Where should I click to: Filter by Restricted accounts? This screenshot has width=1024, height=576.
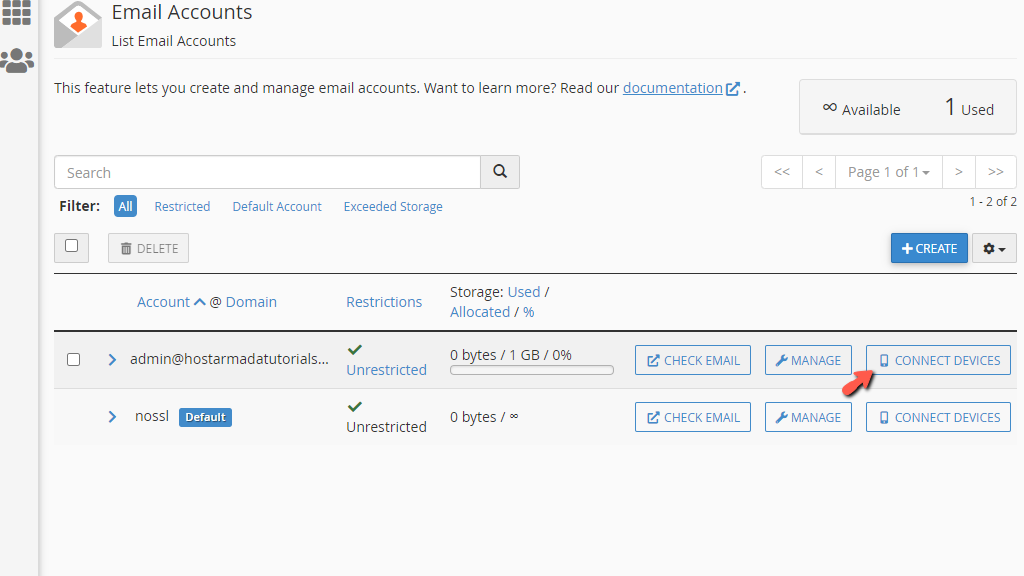[x=182, y=206]
